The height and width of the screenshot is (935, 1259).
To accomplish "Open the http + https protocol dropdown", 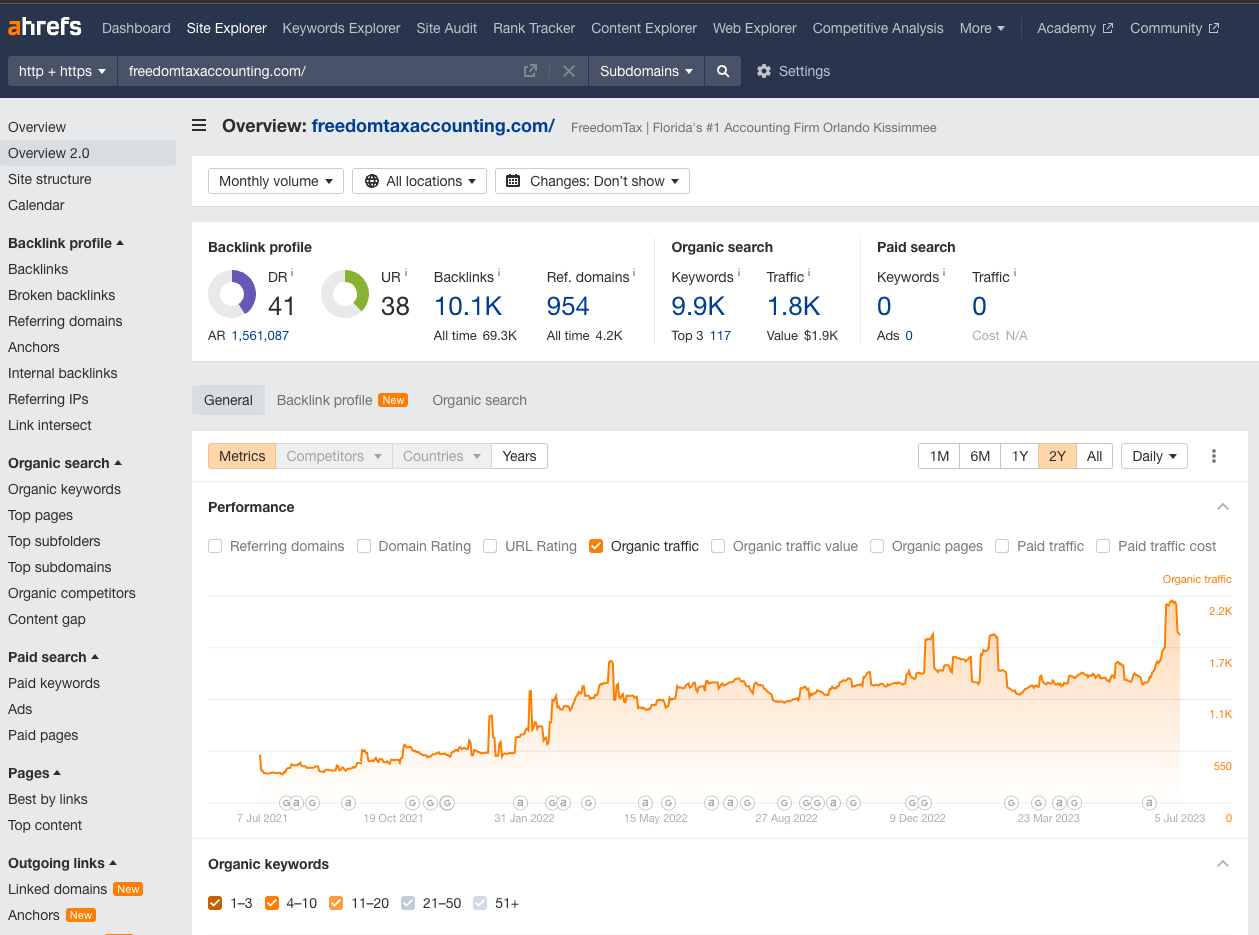I will click(62, 71).
